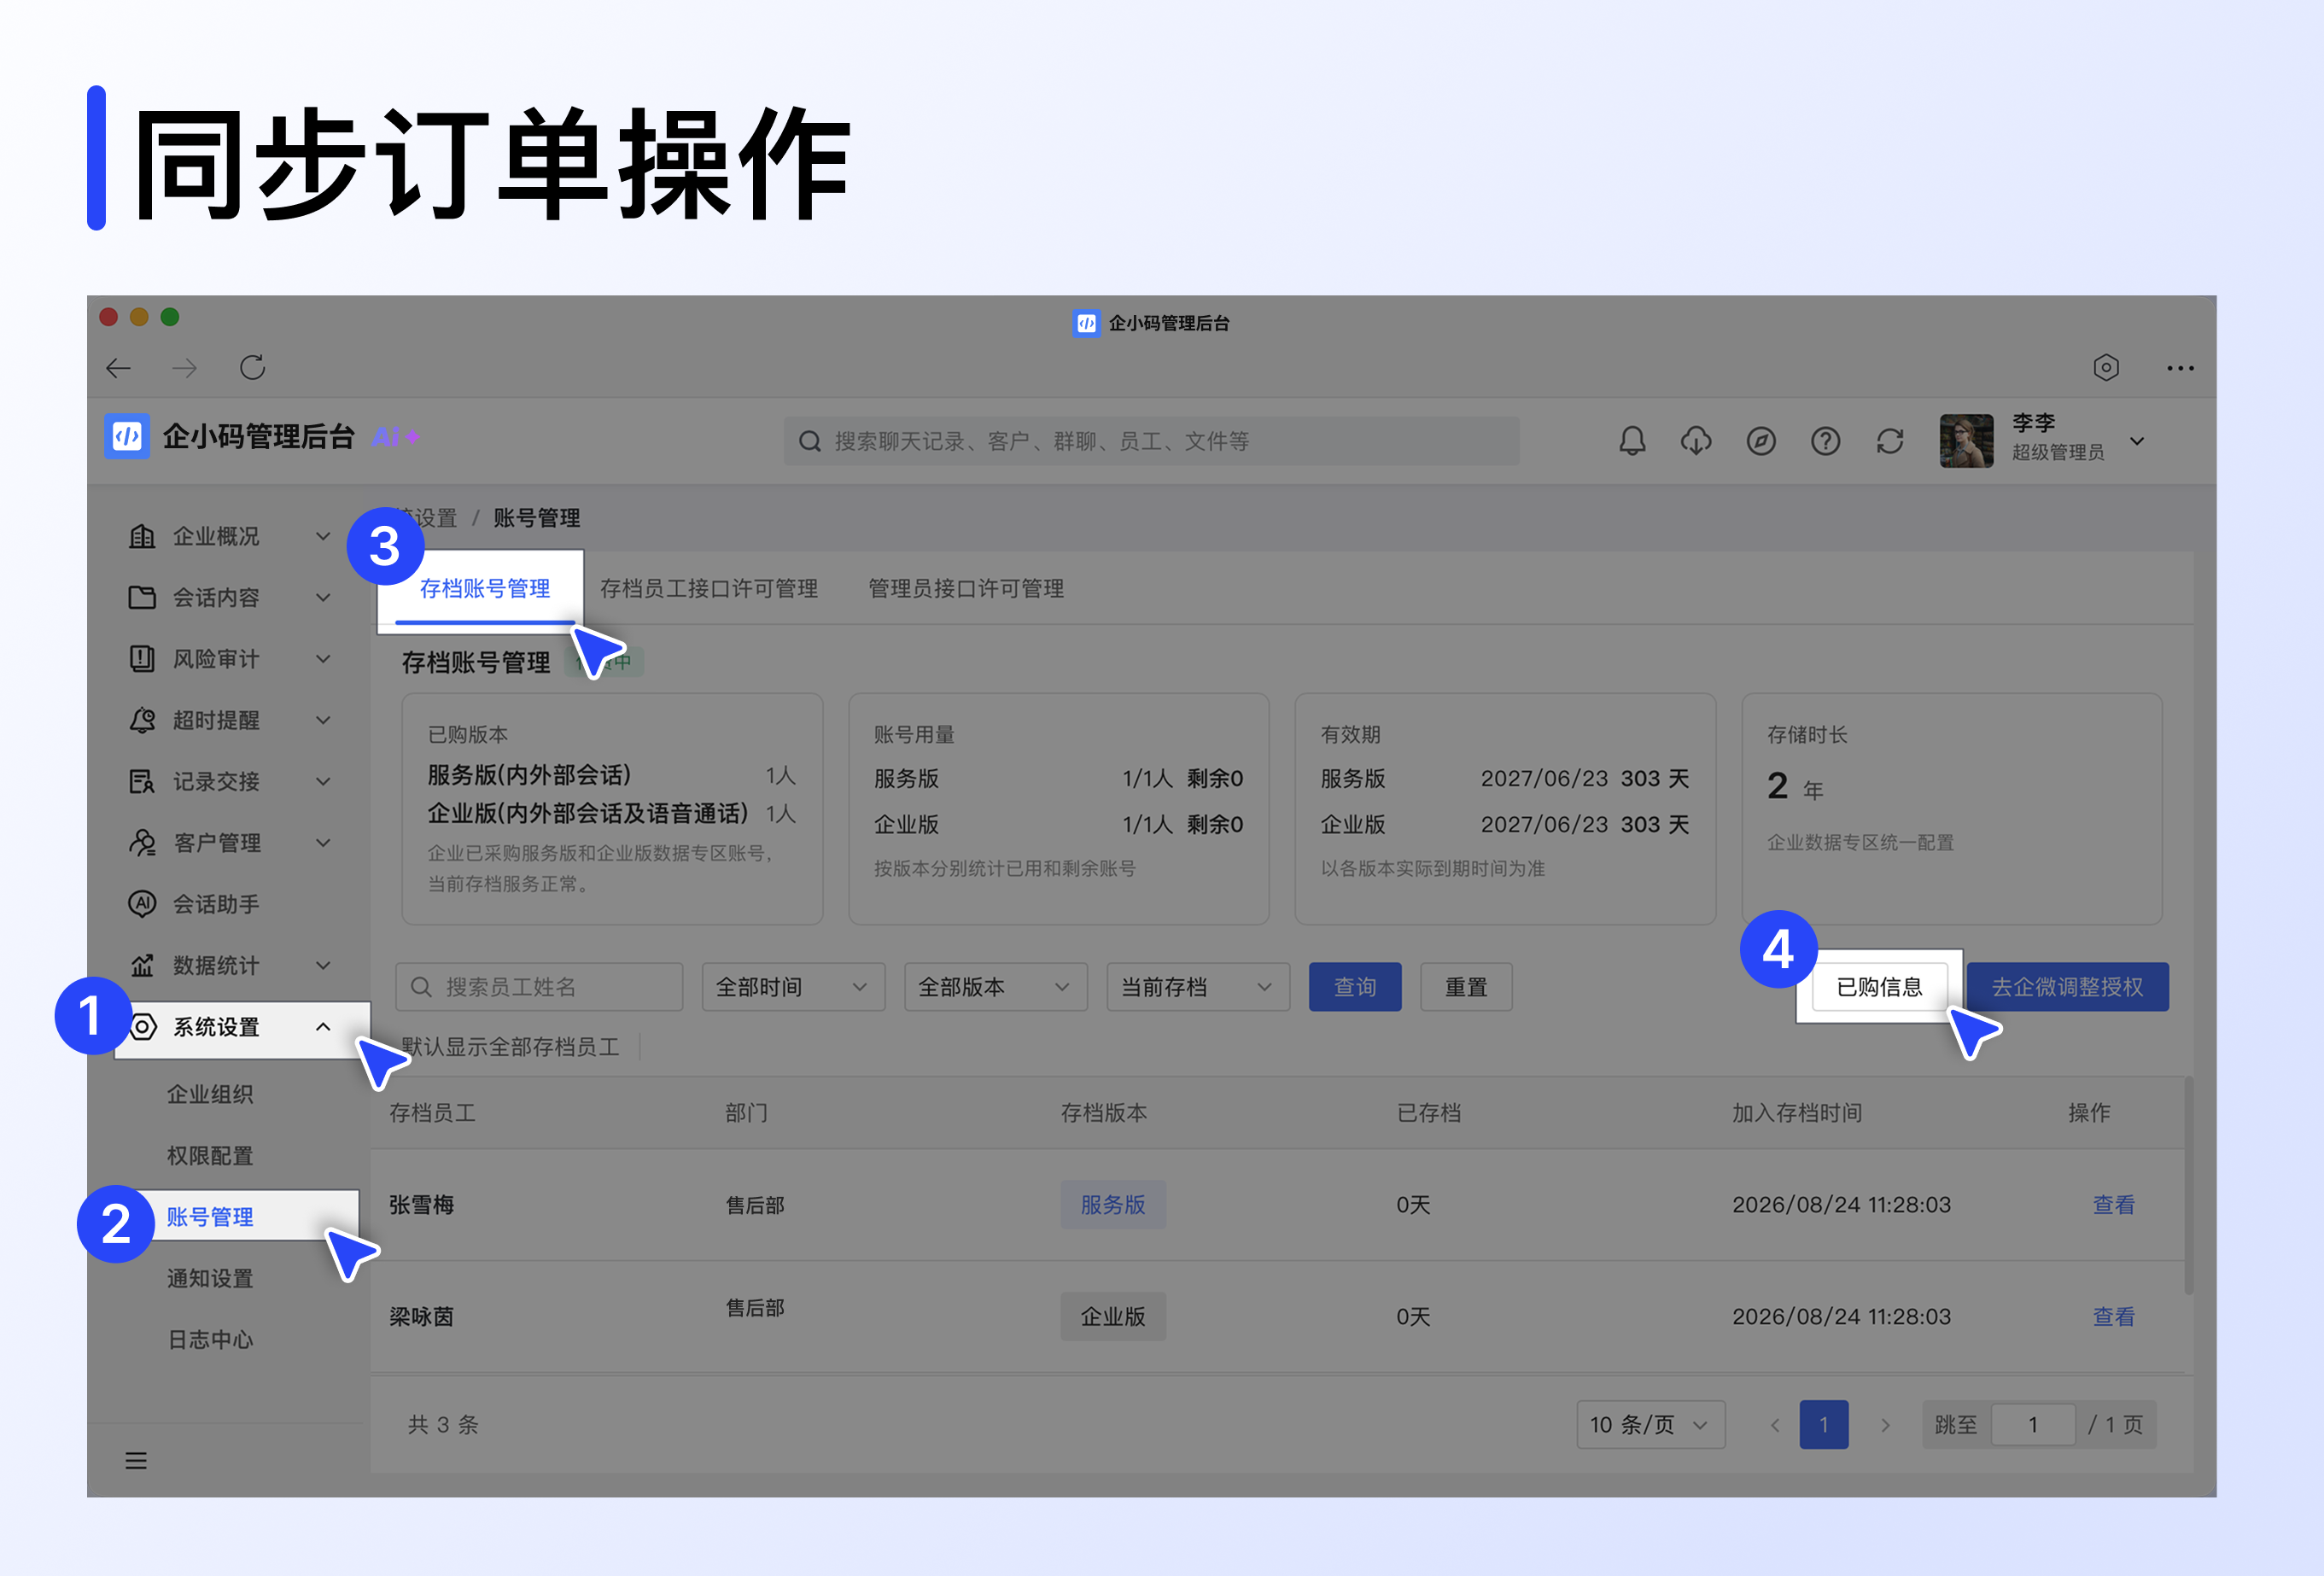The width and height of the screenshot is (2324, 1576).
Task: Open 权限配置 in the sidebar
Action: 210,1156
